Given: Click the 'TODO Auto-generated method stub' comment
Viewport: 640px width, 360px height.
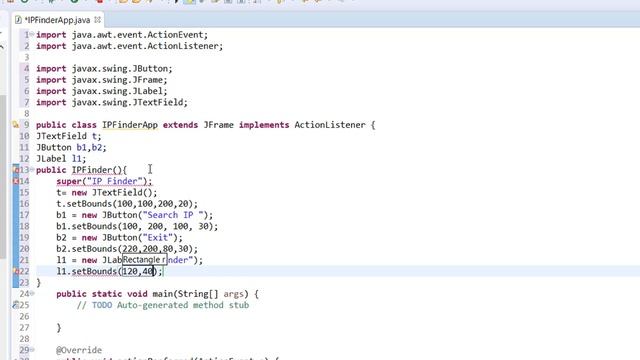Looking at the screenshot, I should click(170, 305).
